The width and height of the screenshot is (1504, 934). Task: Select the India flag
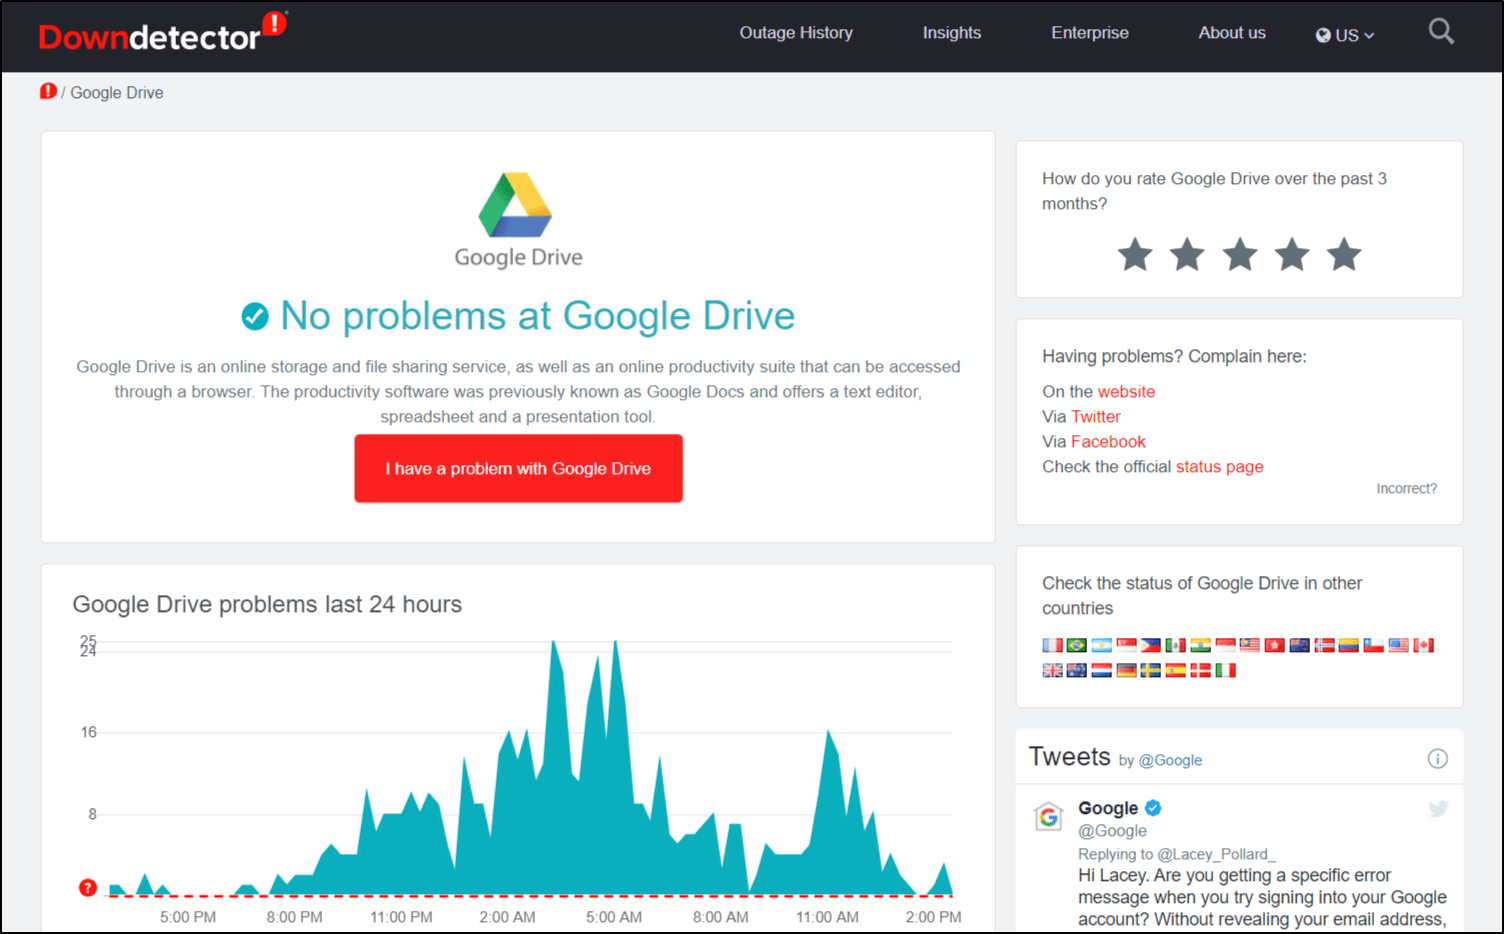point(1200,645)
